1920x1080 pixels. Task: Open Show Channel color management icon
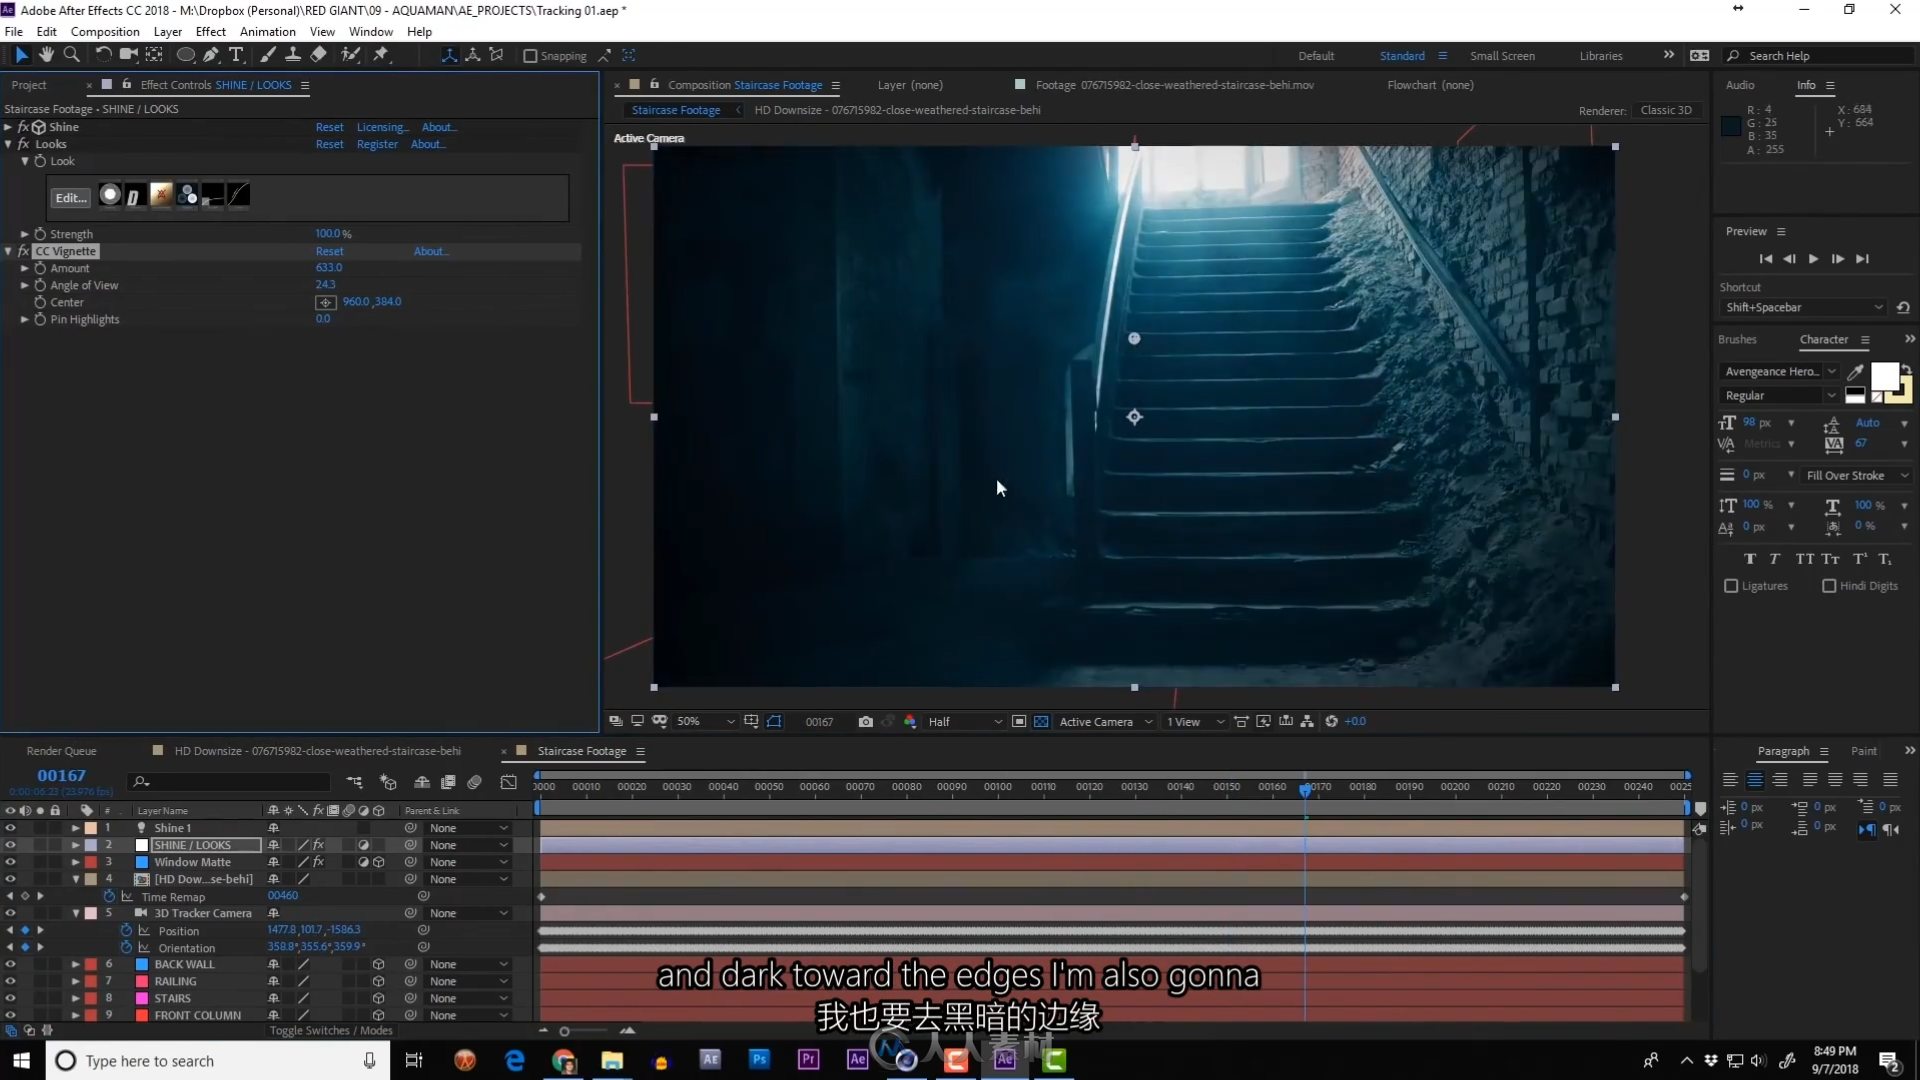click(x=910, y=721)
